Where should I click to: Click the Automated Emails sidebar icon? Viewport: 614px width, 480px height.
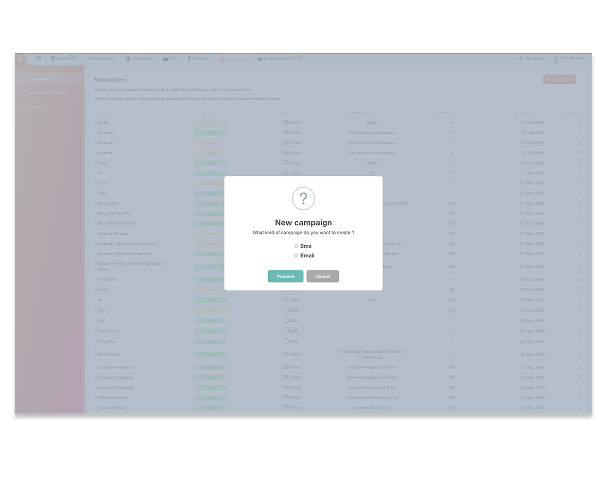pyautogui.click(x=23, y=92)
